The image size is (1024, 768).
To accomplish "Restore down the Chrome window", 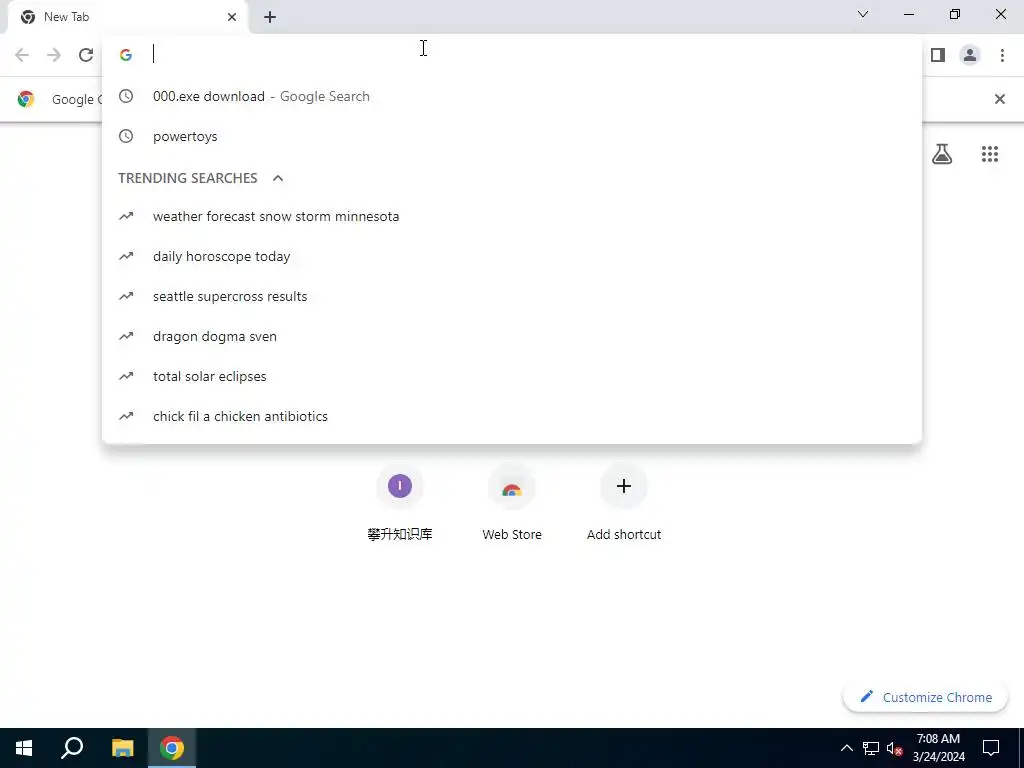I will click(955, 14).
